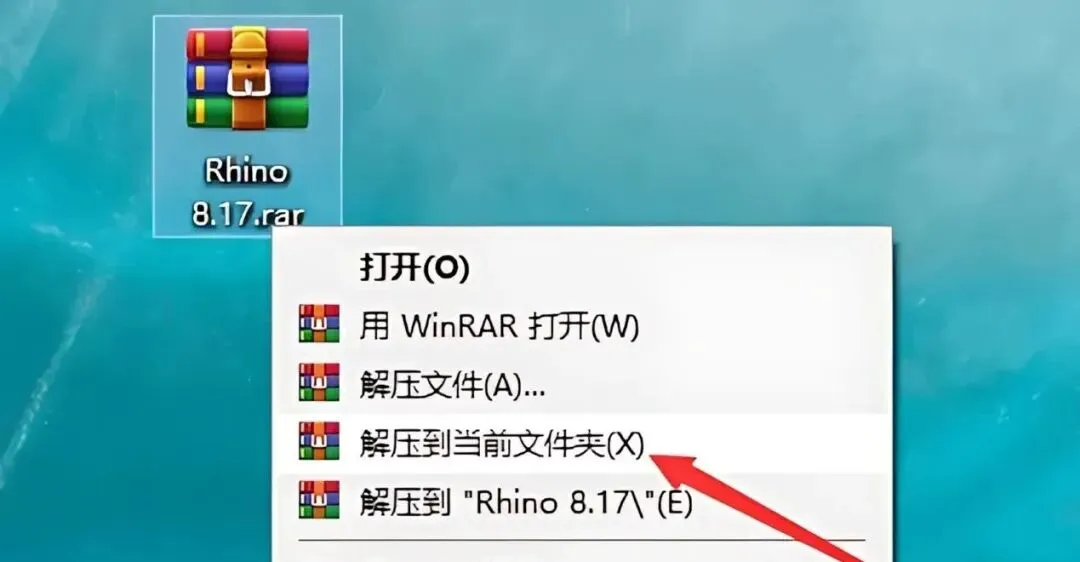Click the green book of the archive icon
The height and width of the screenshot is (562, 1080).
[x=247, y=112]
